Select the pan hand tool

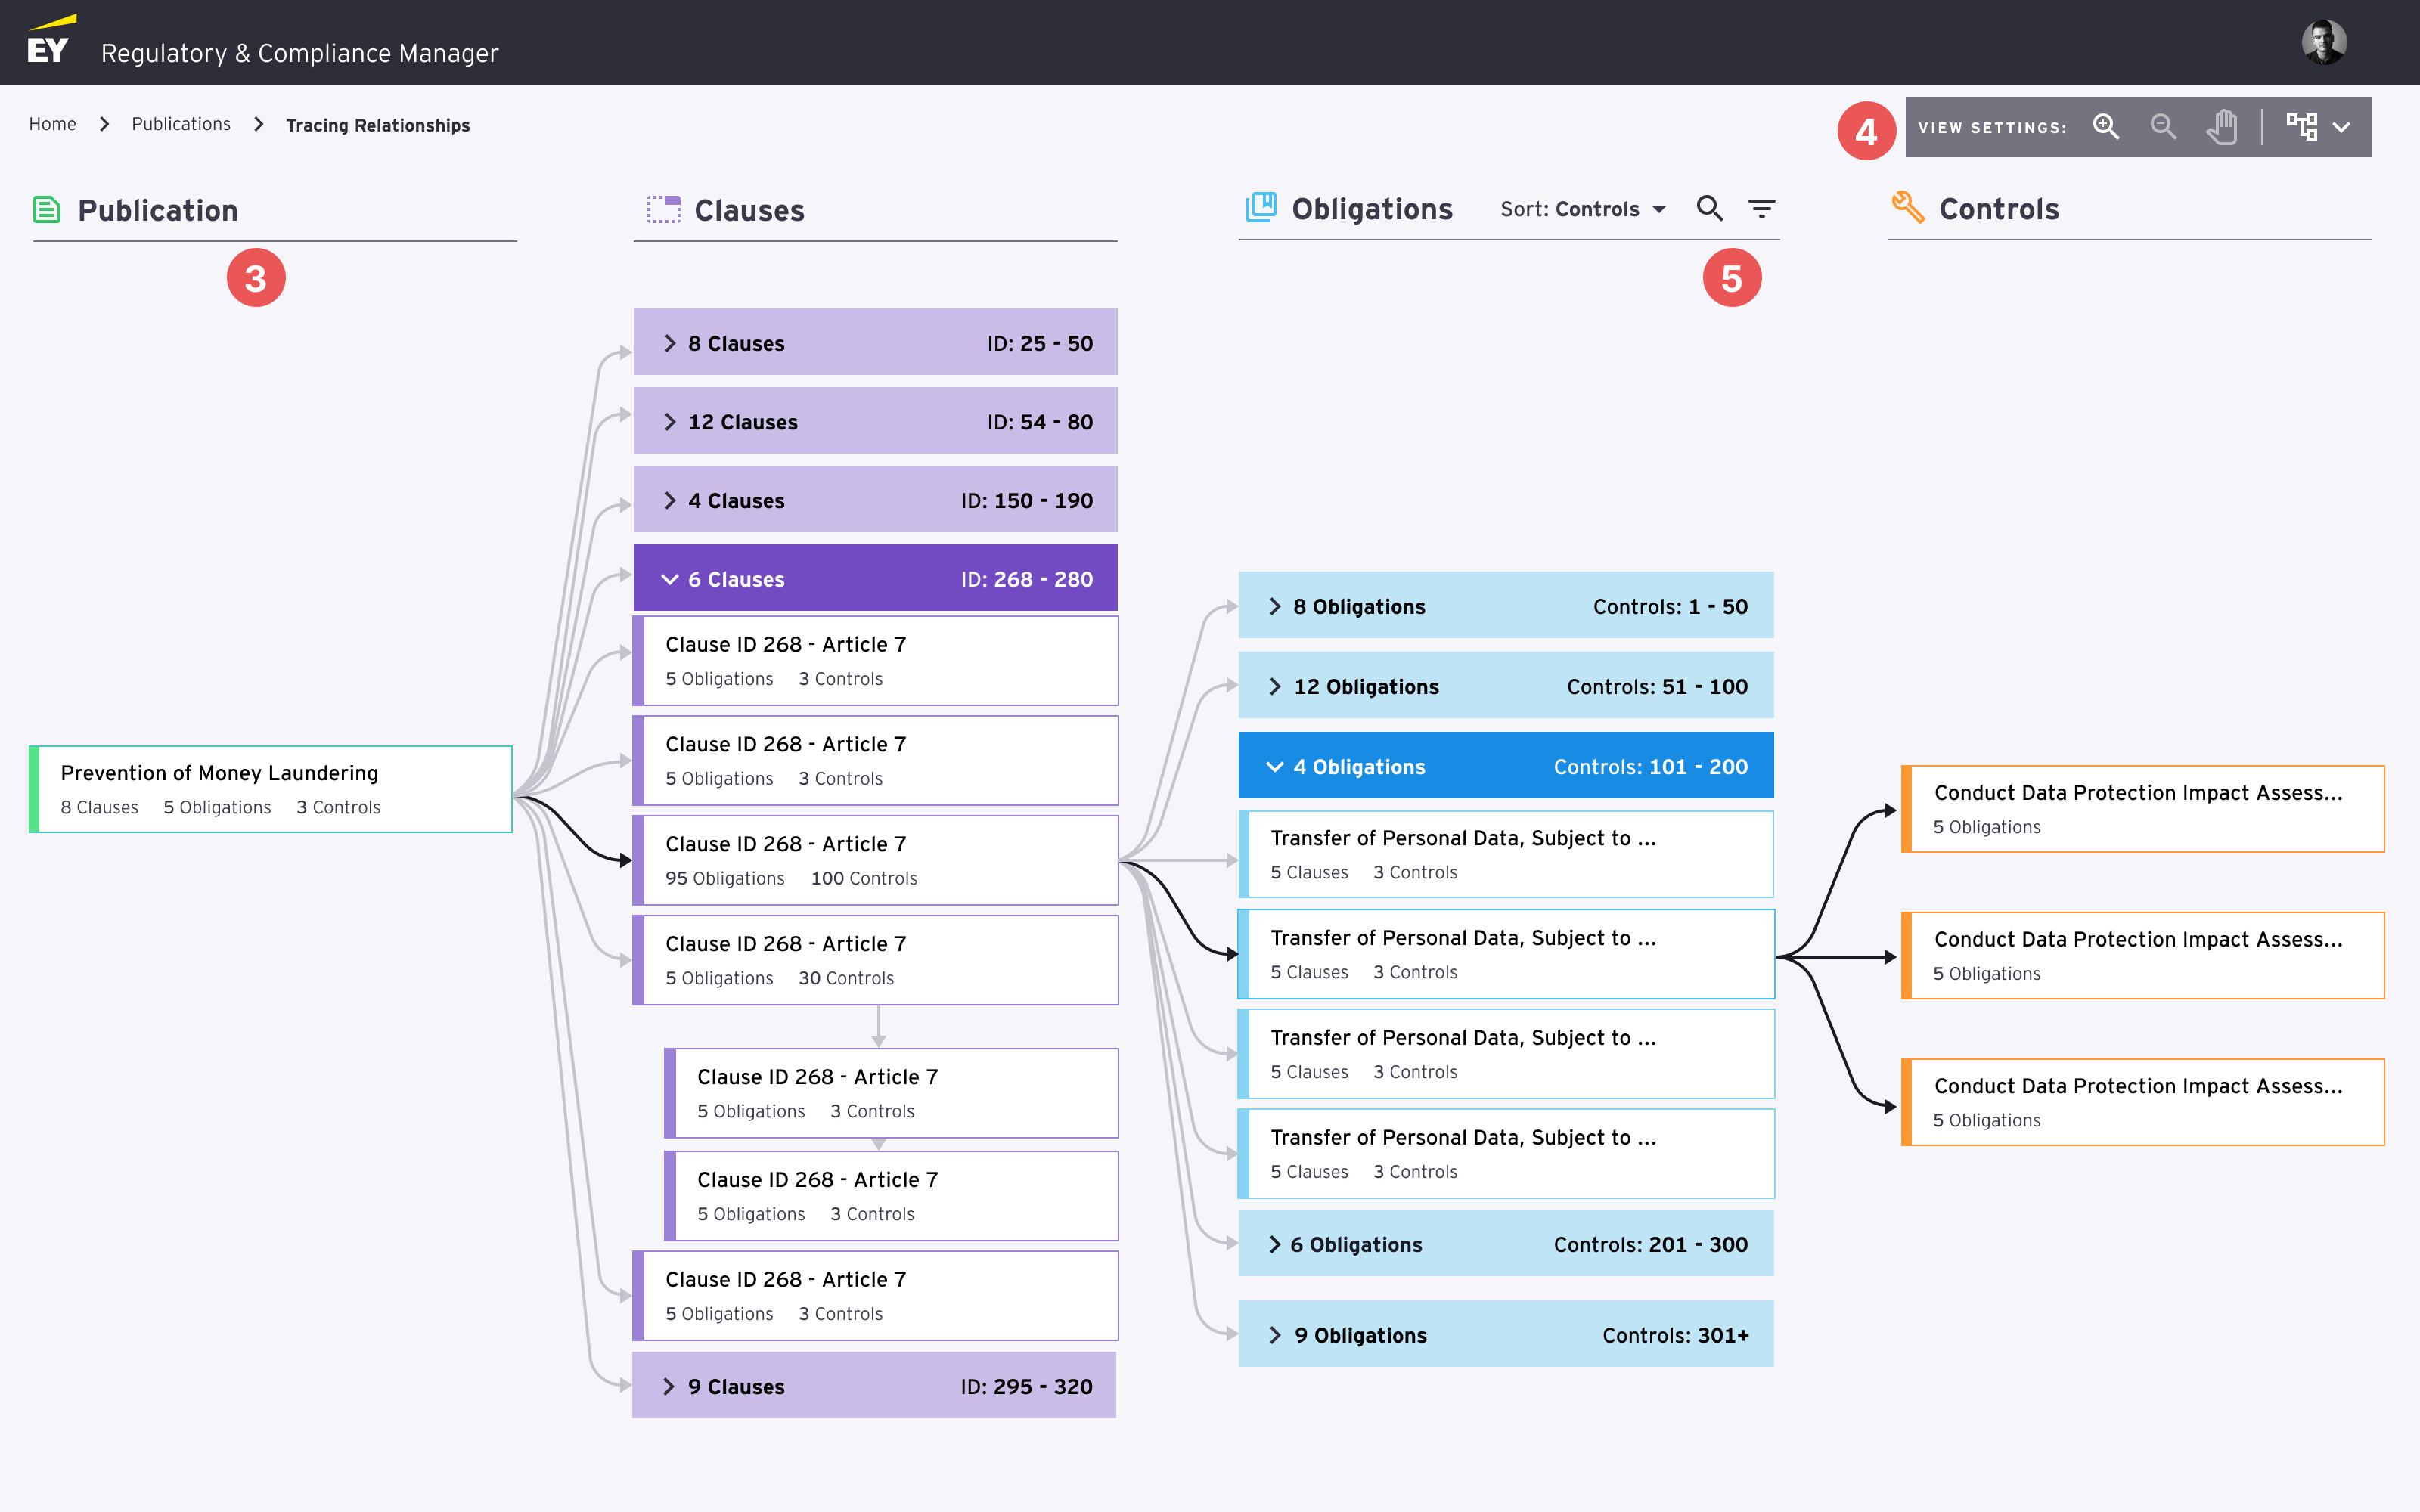[2222, 127]
